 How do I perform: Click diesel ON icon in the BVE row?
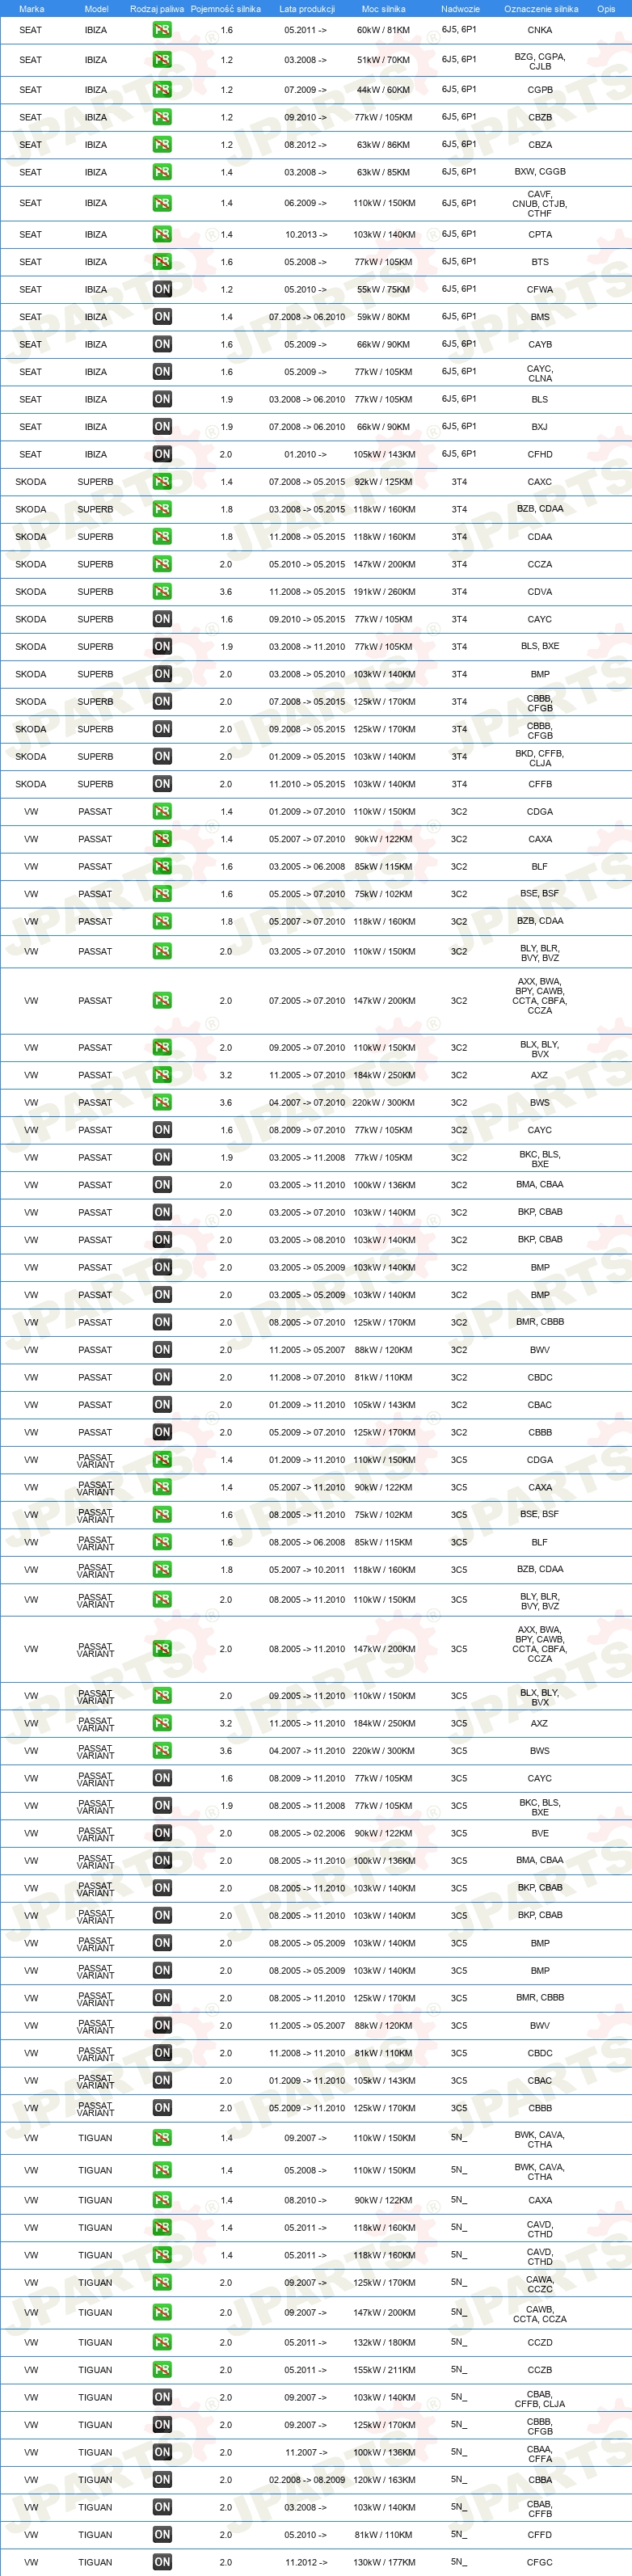(x=162, y=1833)
